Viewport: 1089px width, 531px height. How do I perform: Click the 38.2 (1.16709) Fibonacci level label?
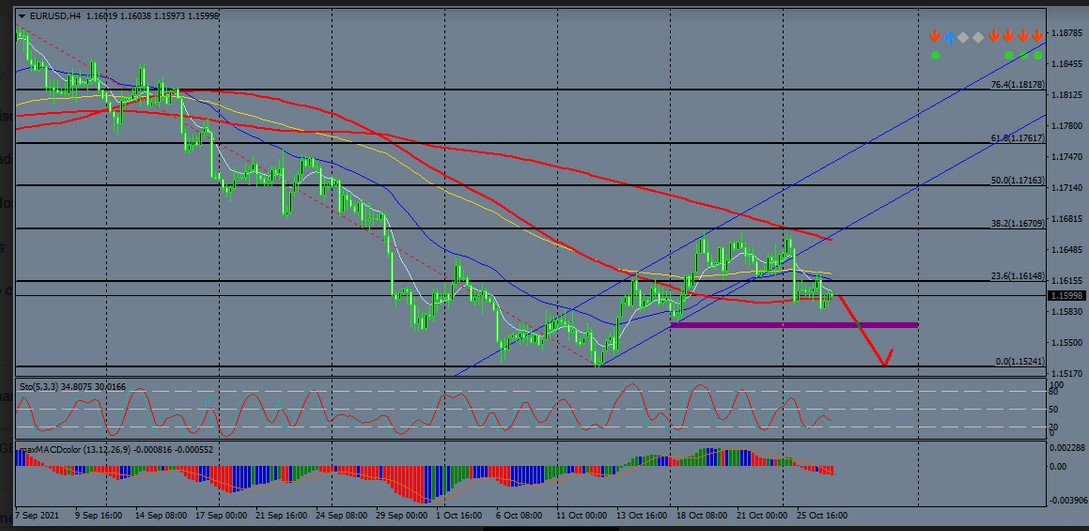(x=1017, y=224)
